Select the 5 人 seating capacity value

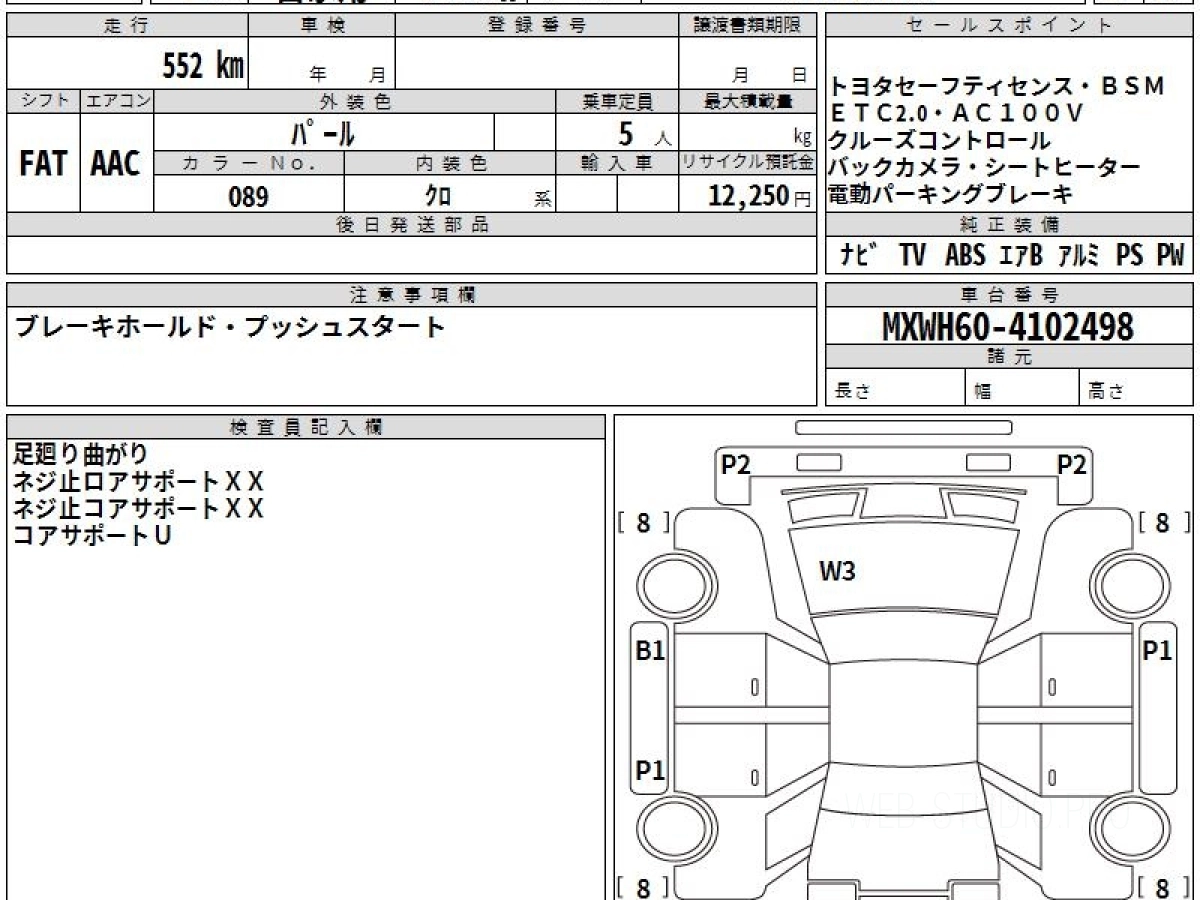644,134
